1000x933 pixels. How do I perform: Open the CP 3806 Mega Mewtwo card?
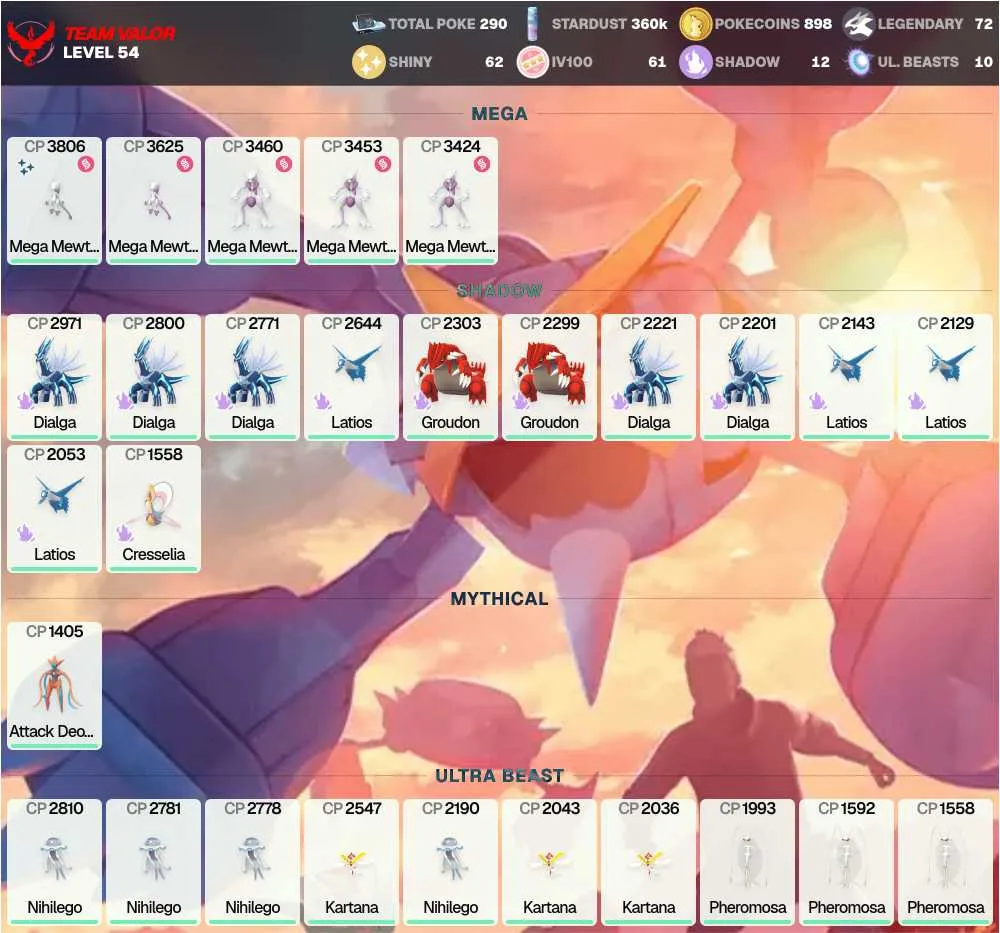point(54,200)
